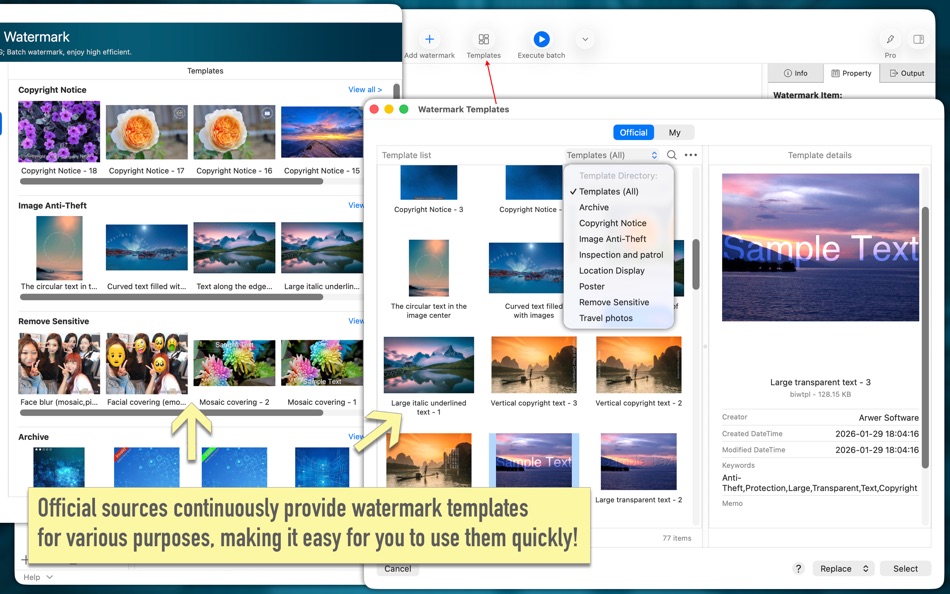Switch to the Property tab
The width and height of the screenshot is (950, 594).
[851, 72]
